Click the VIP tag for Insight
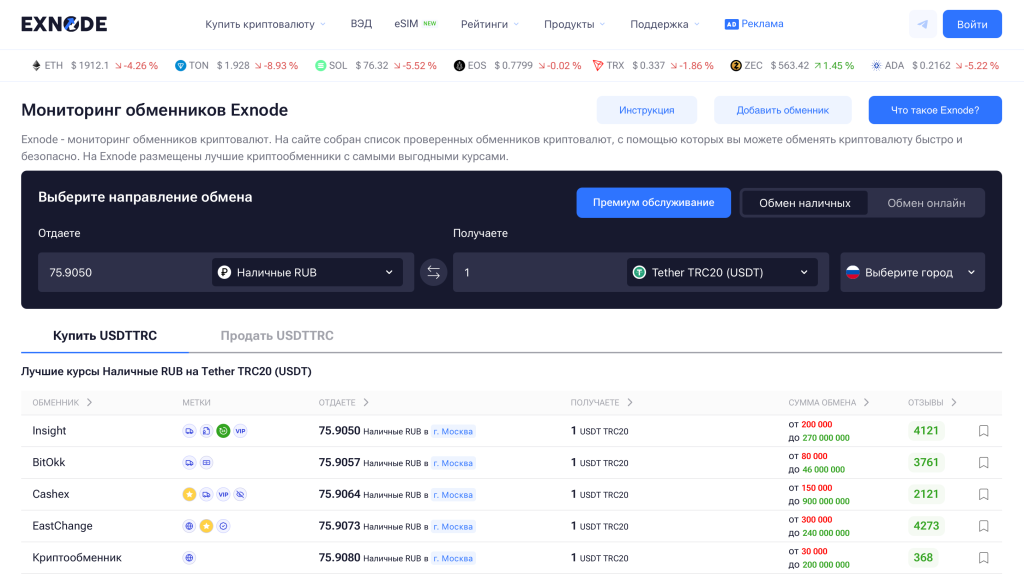1024x574 pixels. (x=240, y=431)
